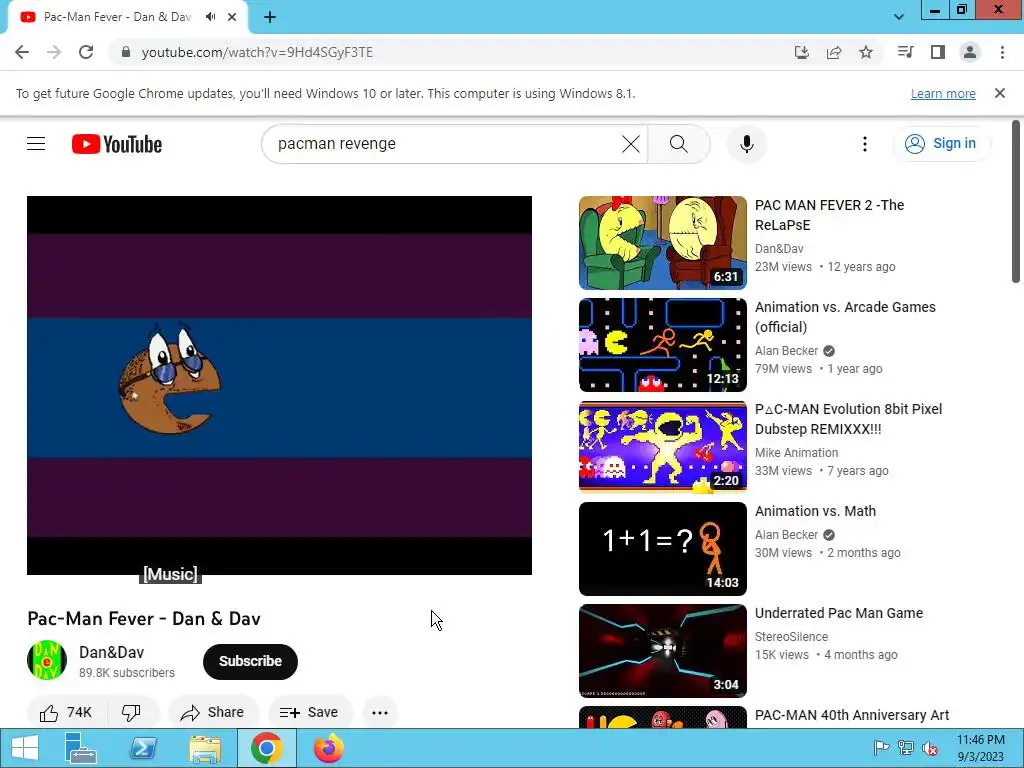The height and width of the screenshot is (768, 1024).
Task: Like the video with thumbs up
Action: click(65, 712)
